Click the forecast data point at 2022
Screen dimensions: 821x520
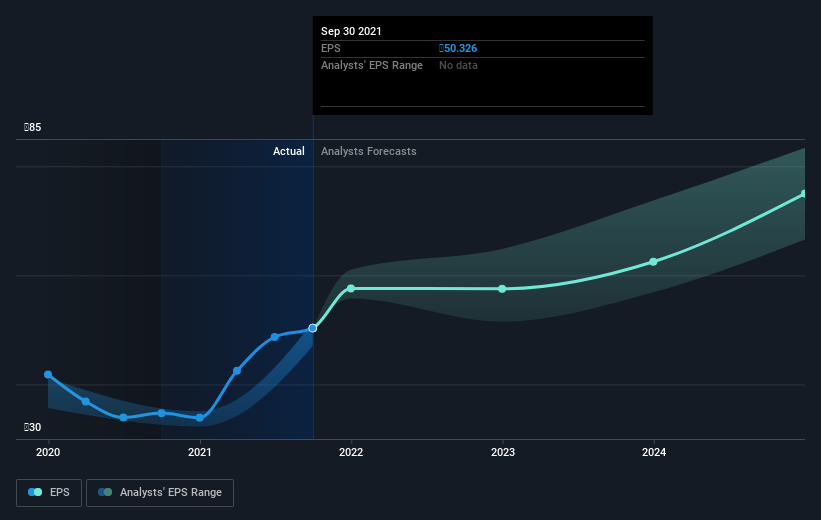351,289
